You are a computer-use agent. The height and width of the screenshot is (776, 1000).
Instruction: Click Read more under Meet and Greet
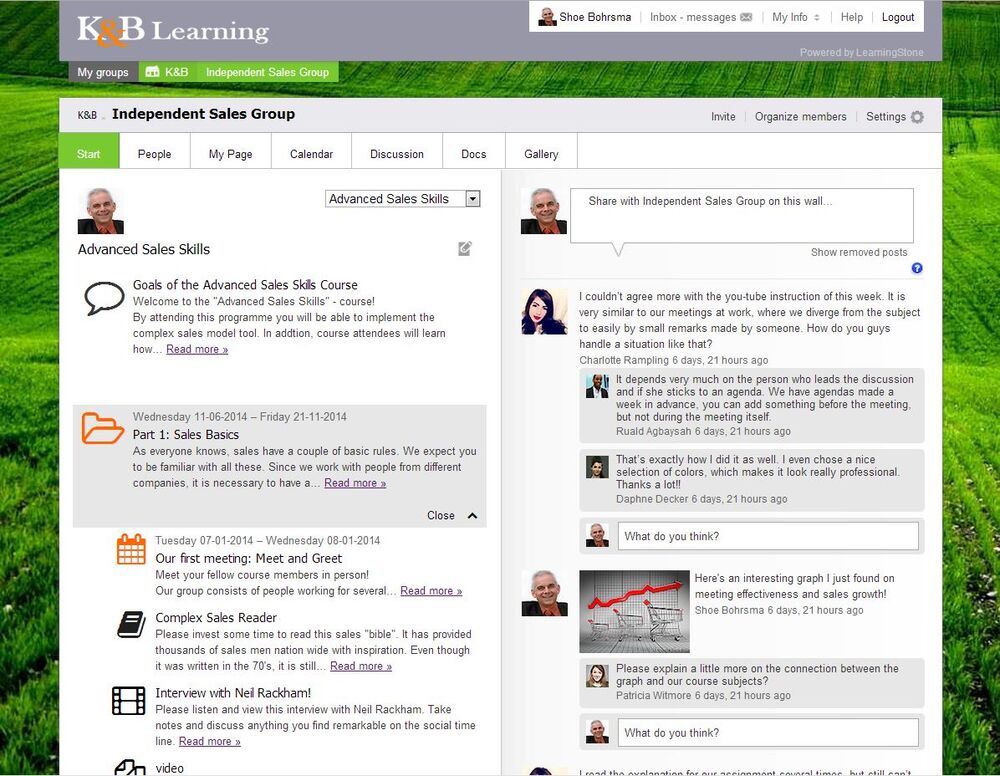pos(431,590)
